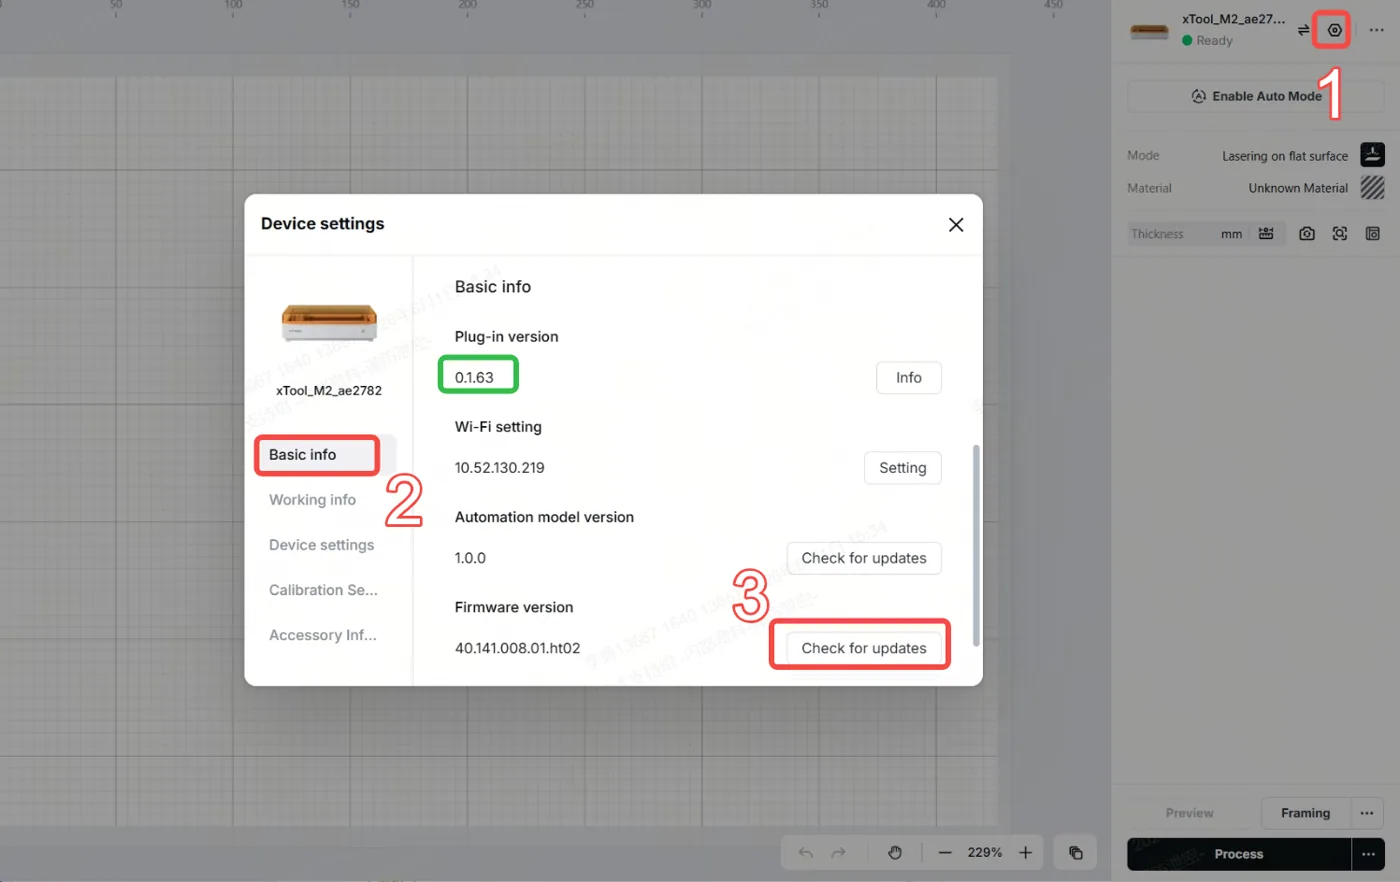Click the undo arrow in bottom toolbar
1400x882 pixels.
click(x=806, y=853)
